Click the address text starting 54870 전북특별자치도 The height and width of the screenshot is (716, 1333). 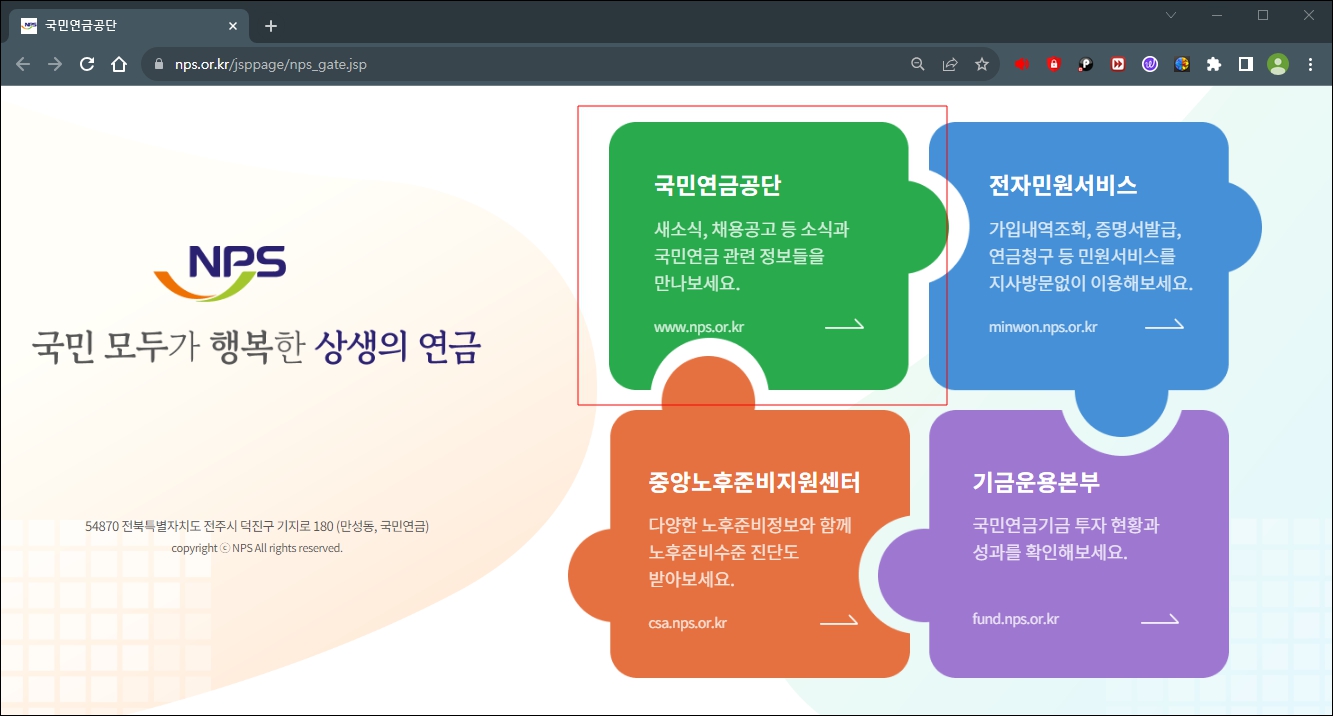(257, 526)
